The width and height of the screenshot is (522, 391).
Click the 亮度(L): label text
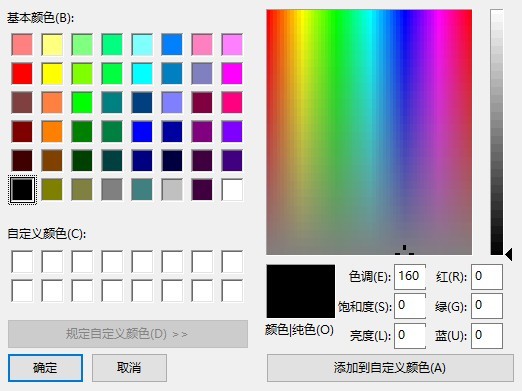tap(370, 336)
